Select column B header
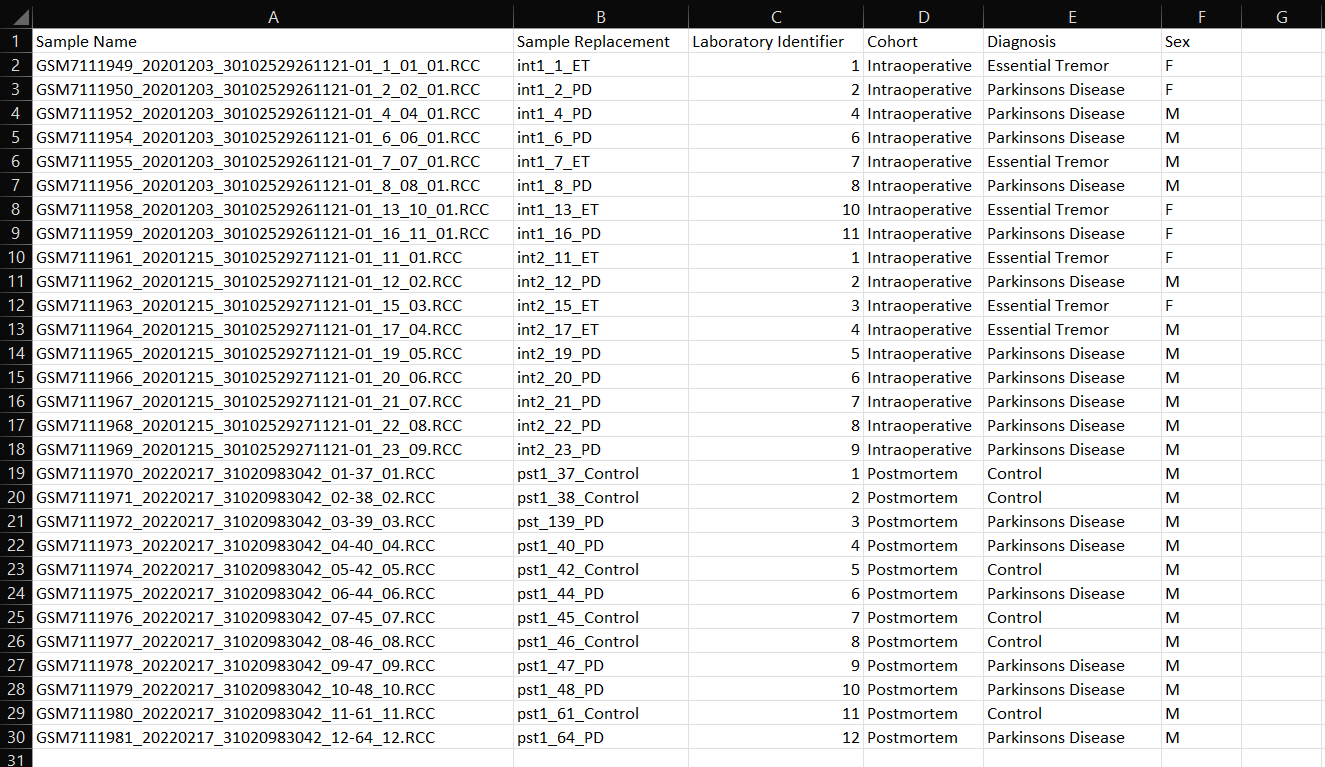Image resolution: width=1325 pixels, height=767 pixels. [x=600, y=17]
